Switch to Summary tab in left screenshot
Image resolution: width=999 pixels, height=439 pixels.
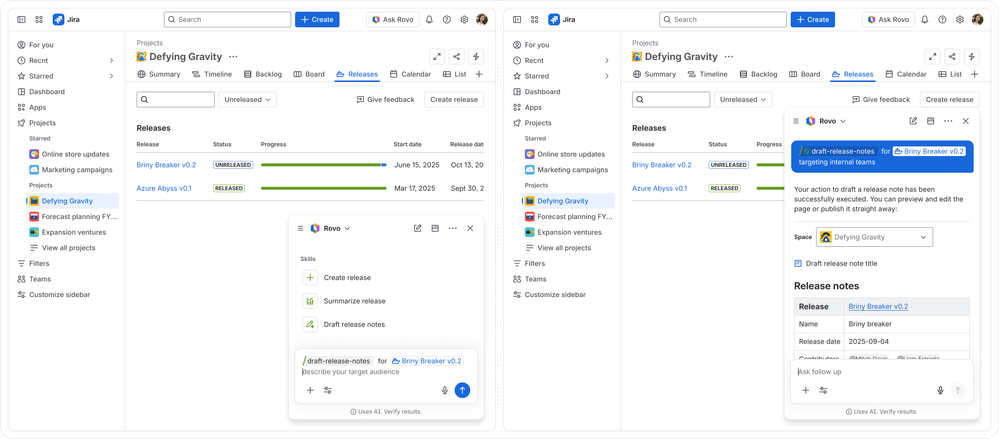159,75
